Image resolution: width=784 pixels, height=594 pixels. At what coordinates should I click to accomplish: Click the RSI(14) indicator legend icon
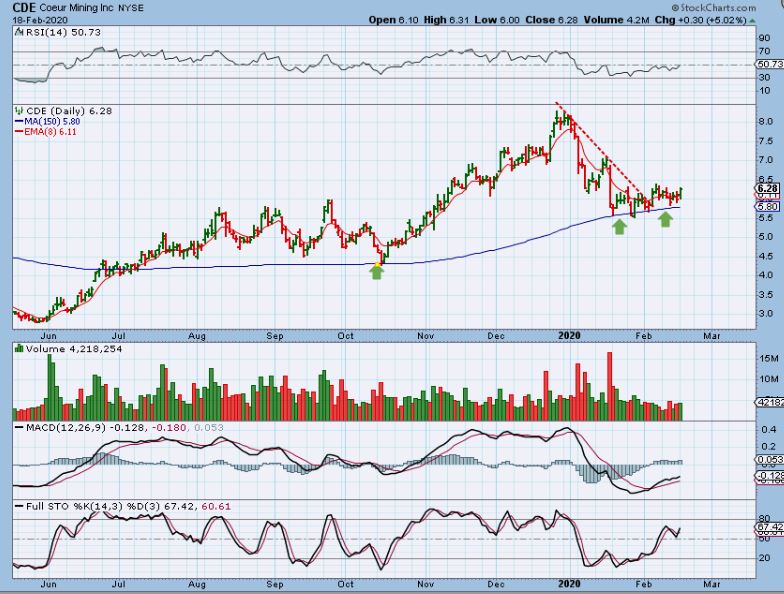(19, 32)
